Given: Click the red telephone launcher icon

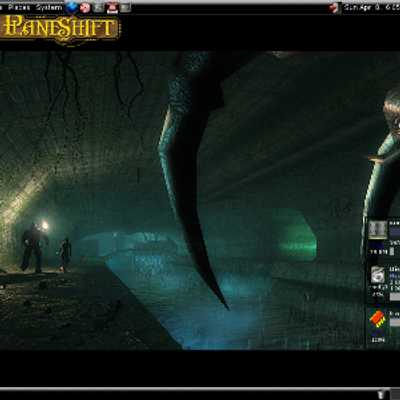Looking at the screenshot, I should tap(112, 7).
